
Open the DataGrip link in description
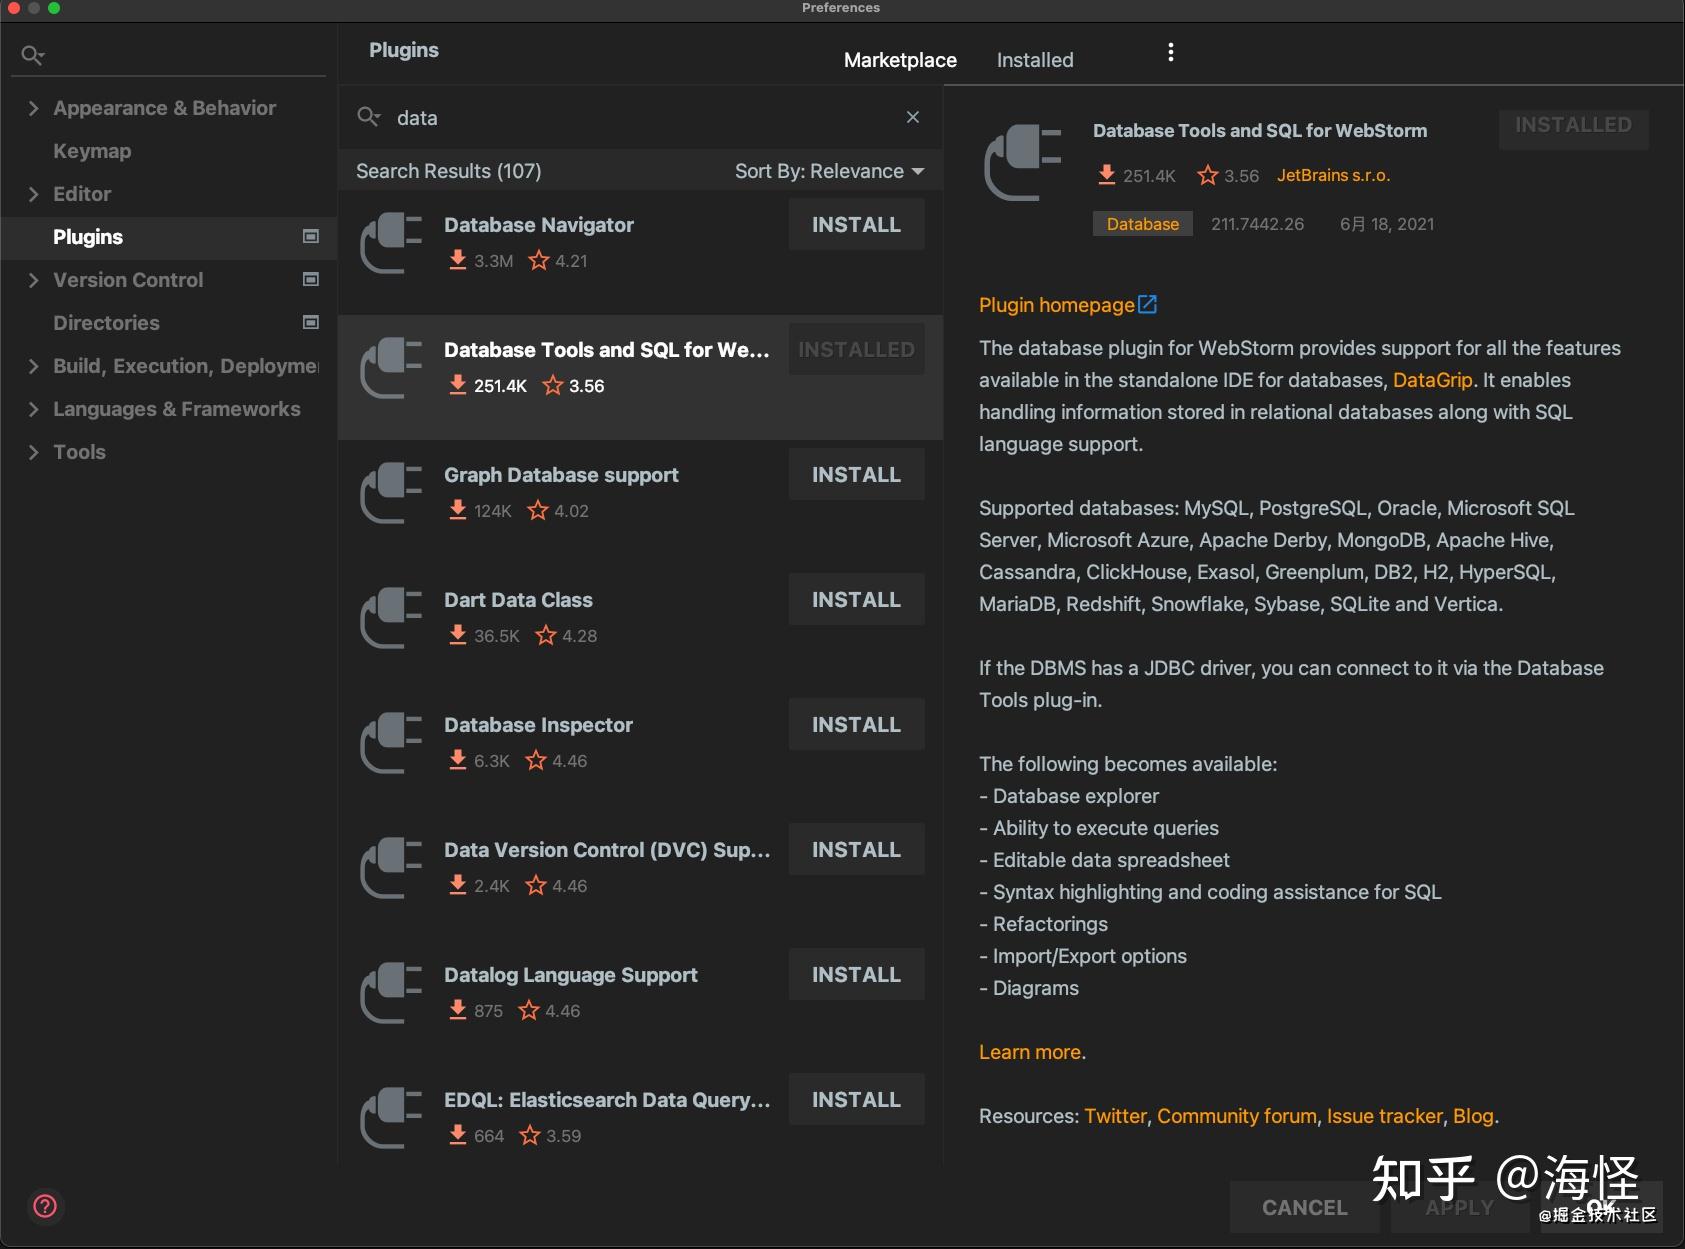(1432, 380)
